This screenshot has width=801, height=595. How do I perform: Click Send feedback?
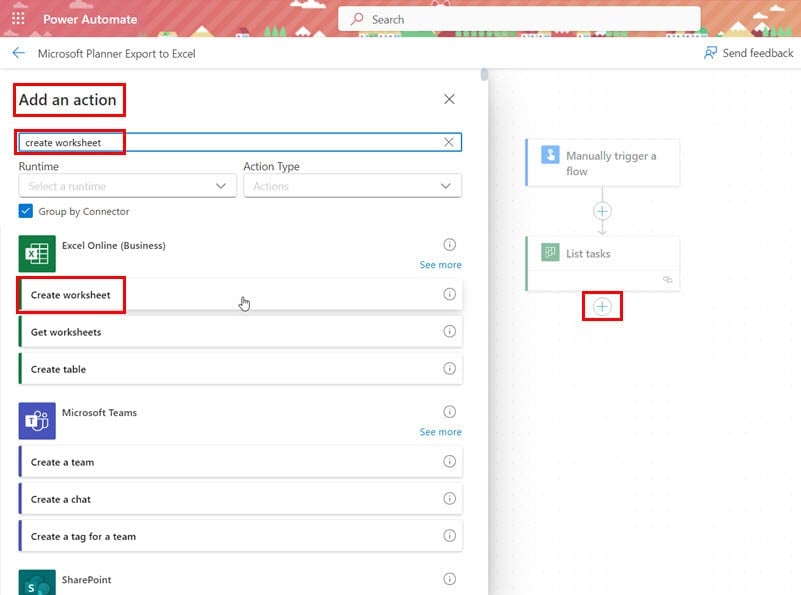748,53
